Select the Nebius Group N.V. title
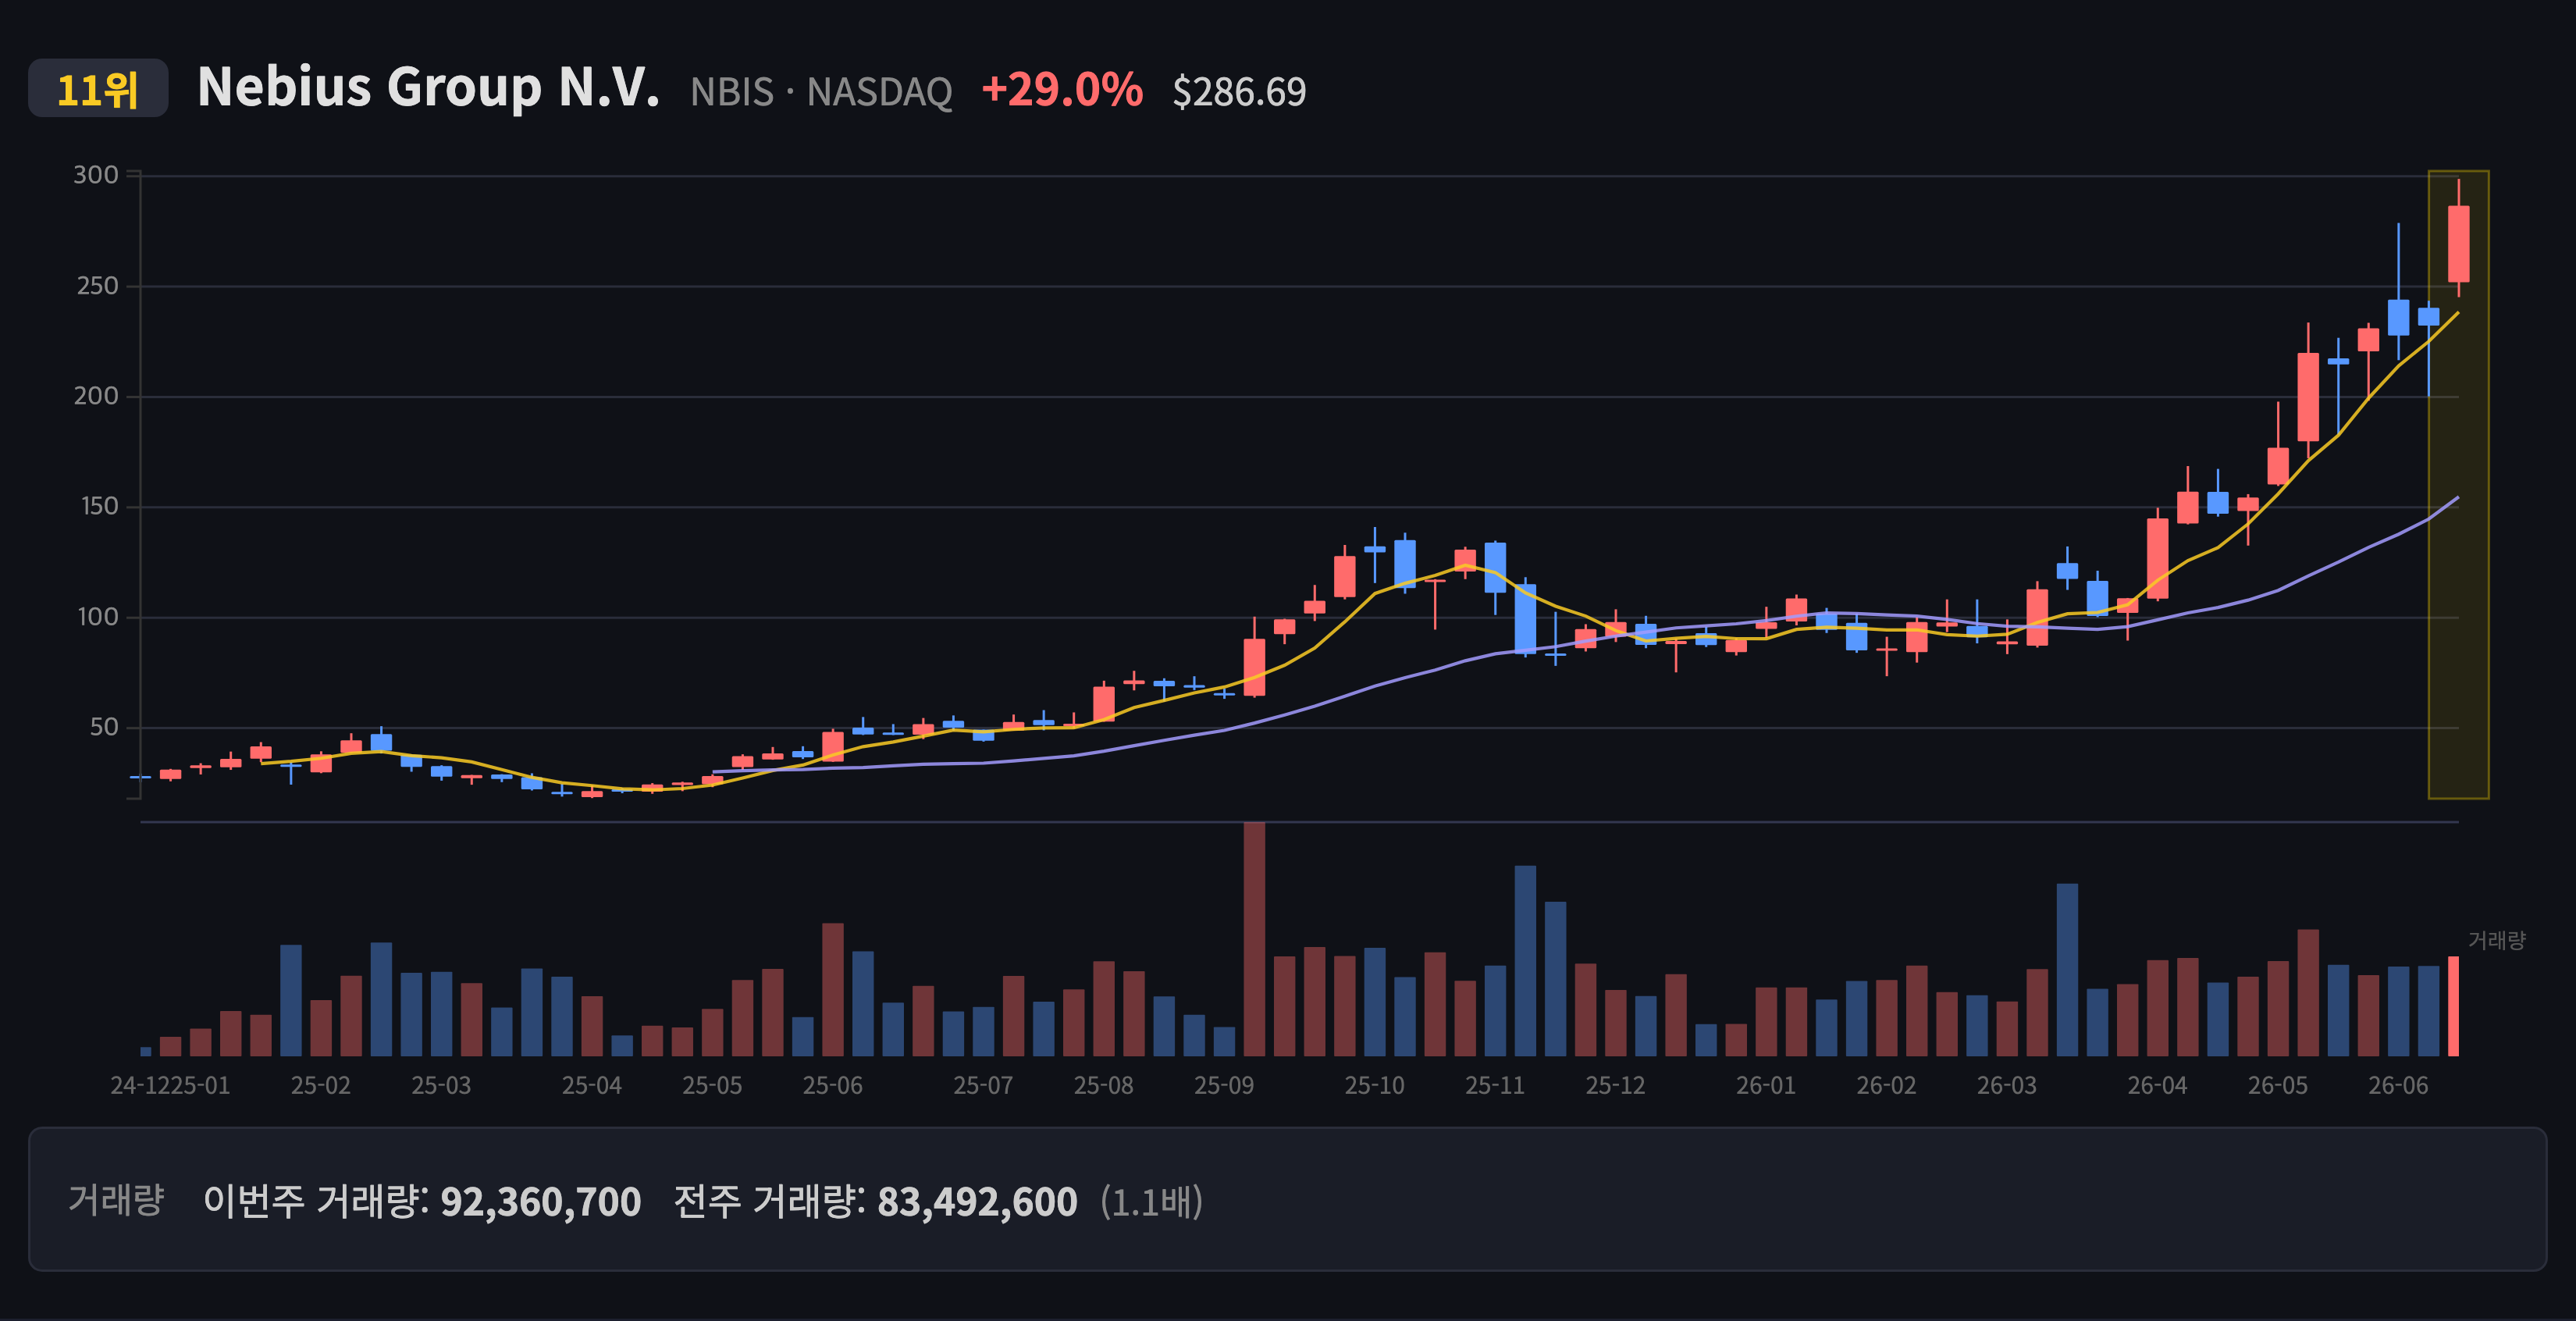Viewport: 2576px width, 1321px height. [x=428, y=87]
